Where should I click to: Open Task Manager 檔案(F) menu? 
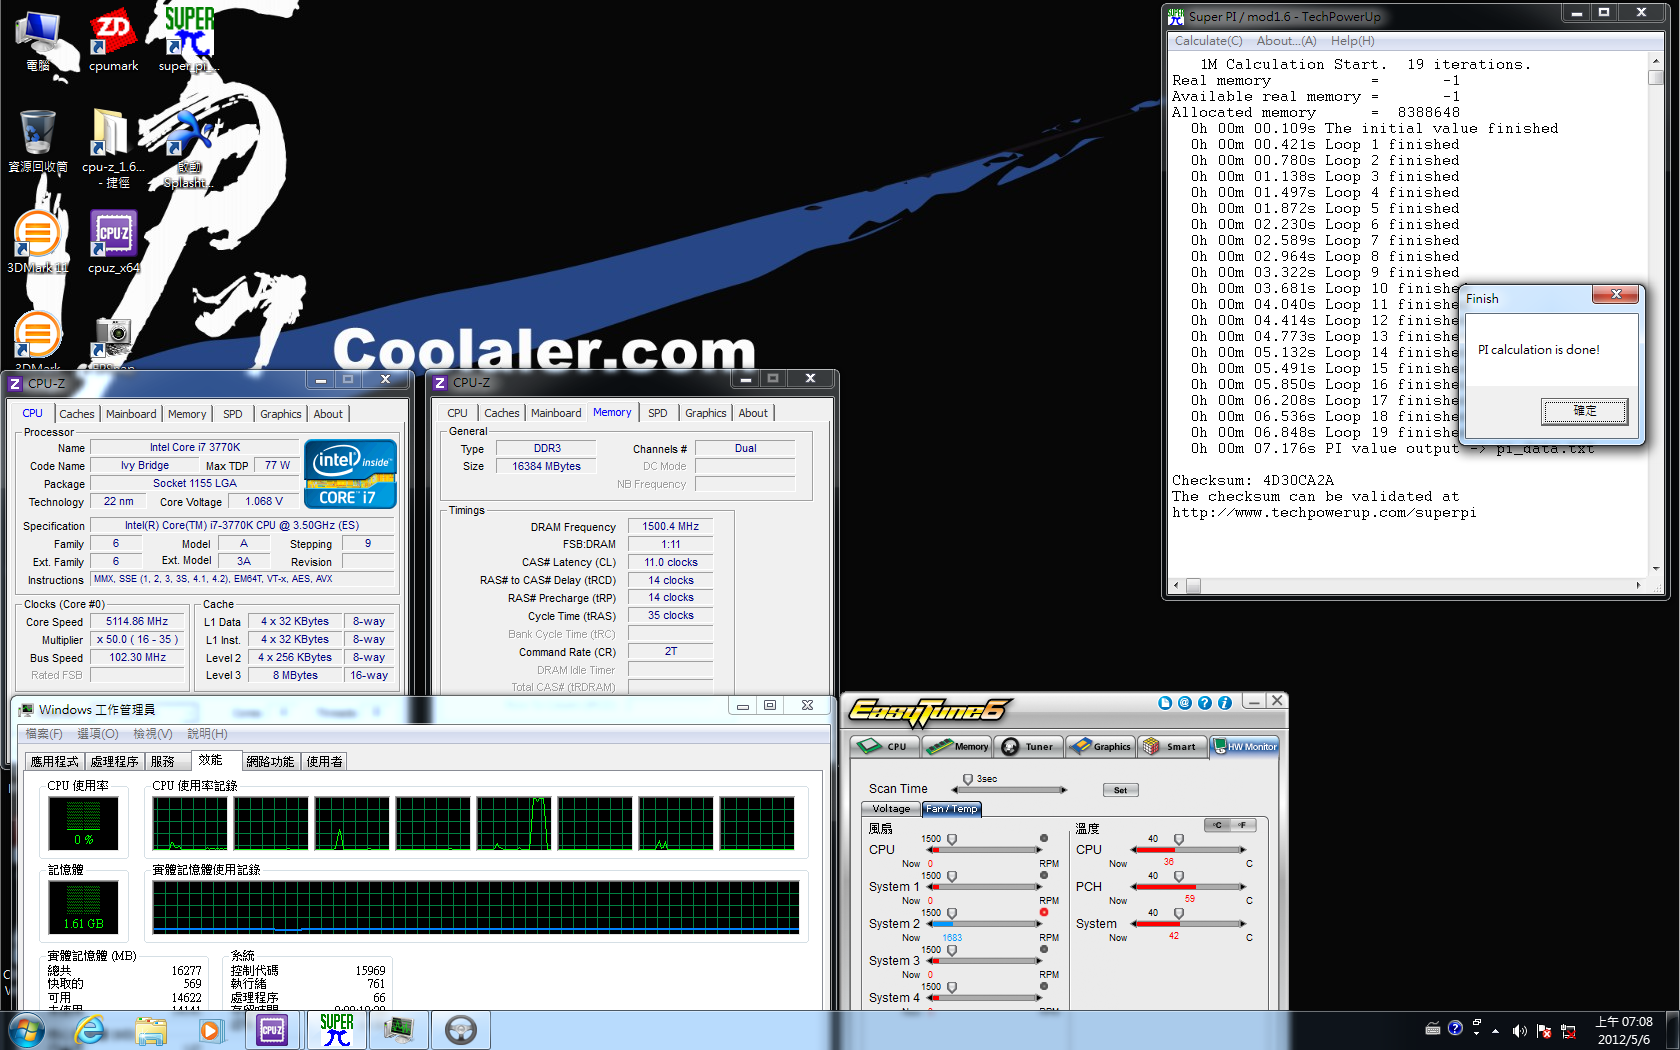(x=44, y=734)
